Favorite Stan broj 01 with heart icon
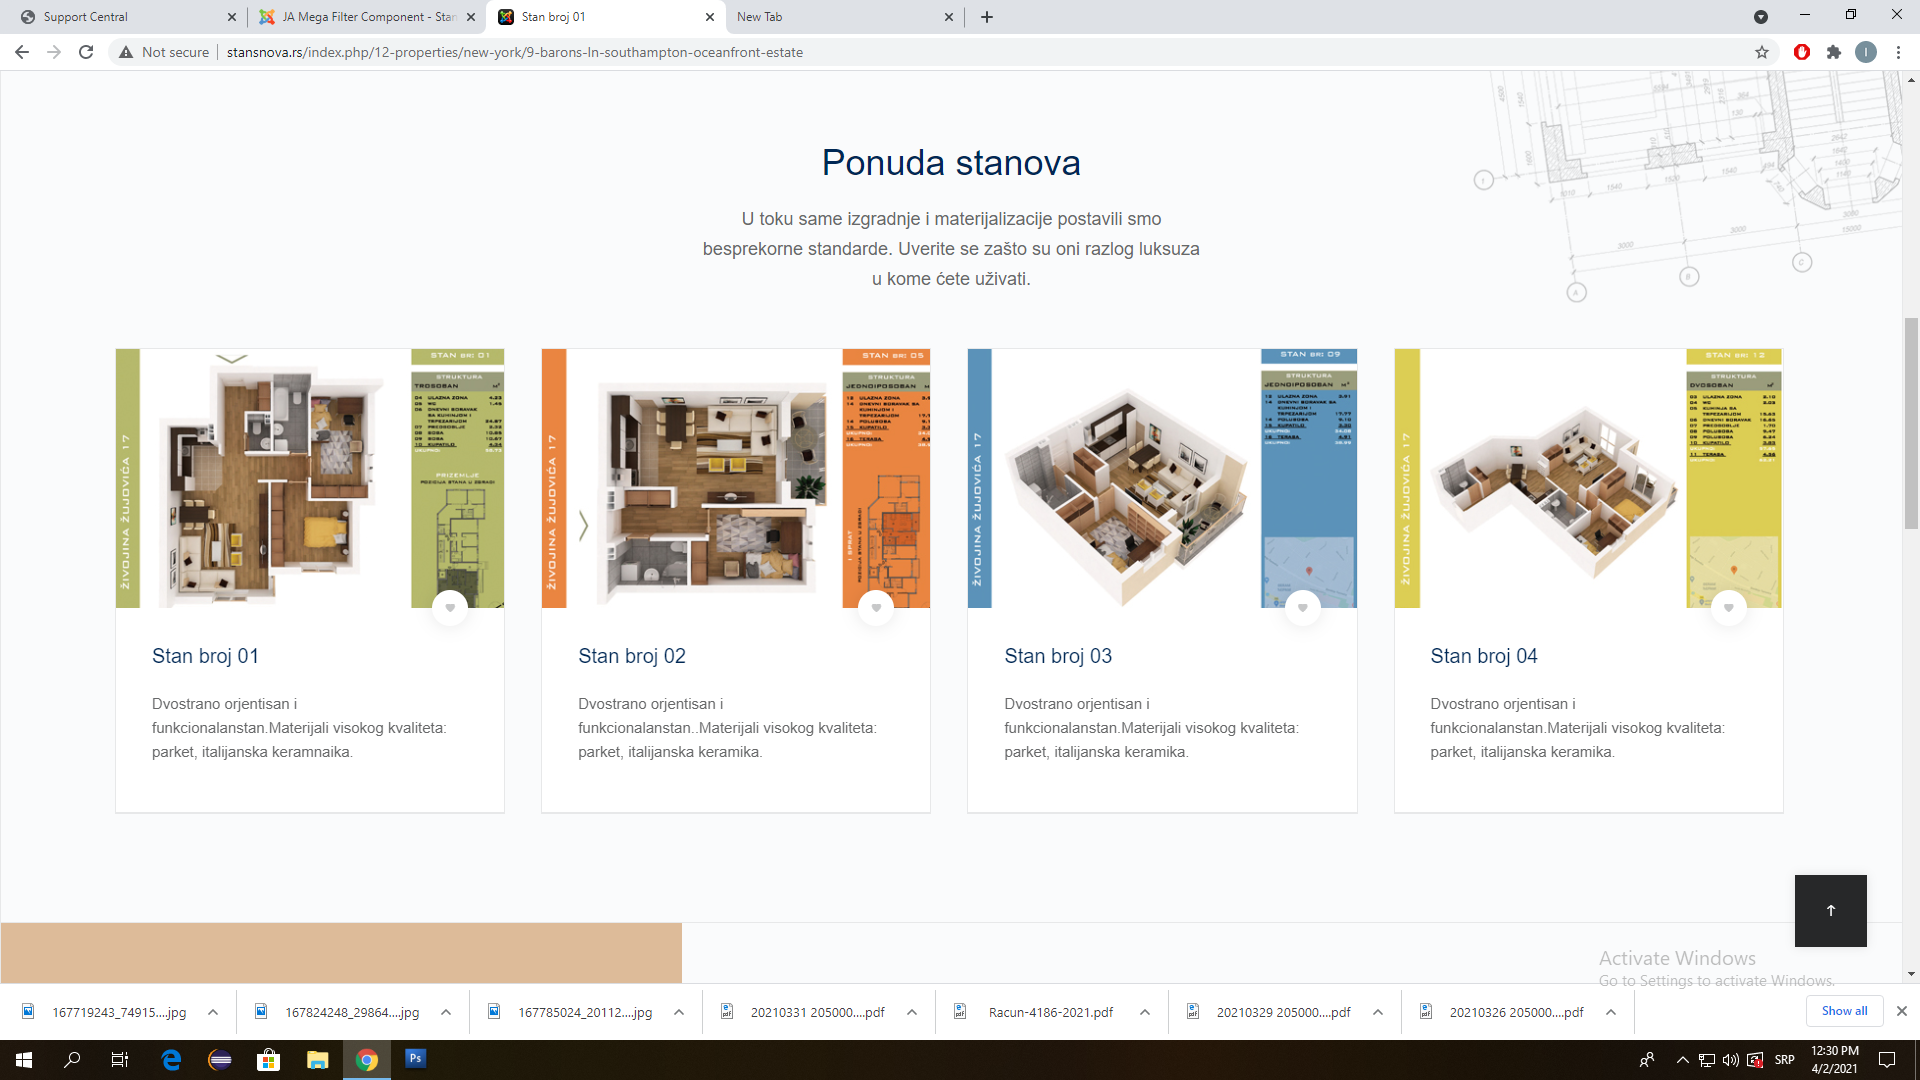Image resolution: width=1920 pixels, height=1080 pixels. 450,607
